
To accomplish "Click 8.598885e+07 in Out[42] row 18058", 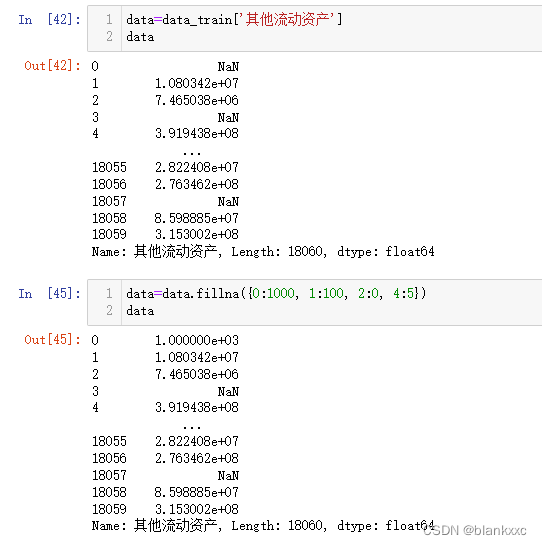I will (197, 218).
